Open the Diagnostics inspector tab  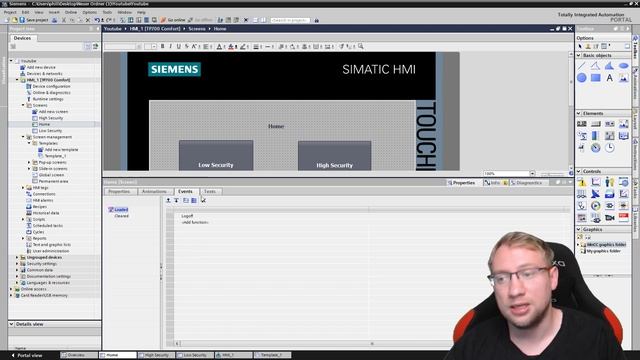(x=526, y=183)
